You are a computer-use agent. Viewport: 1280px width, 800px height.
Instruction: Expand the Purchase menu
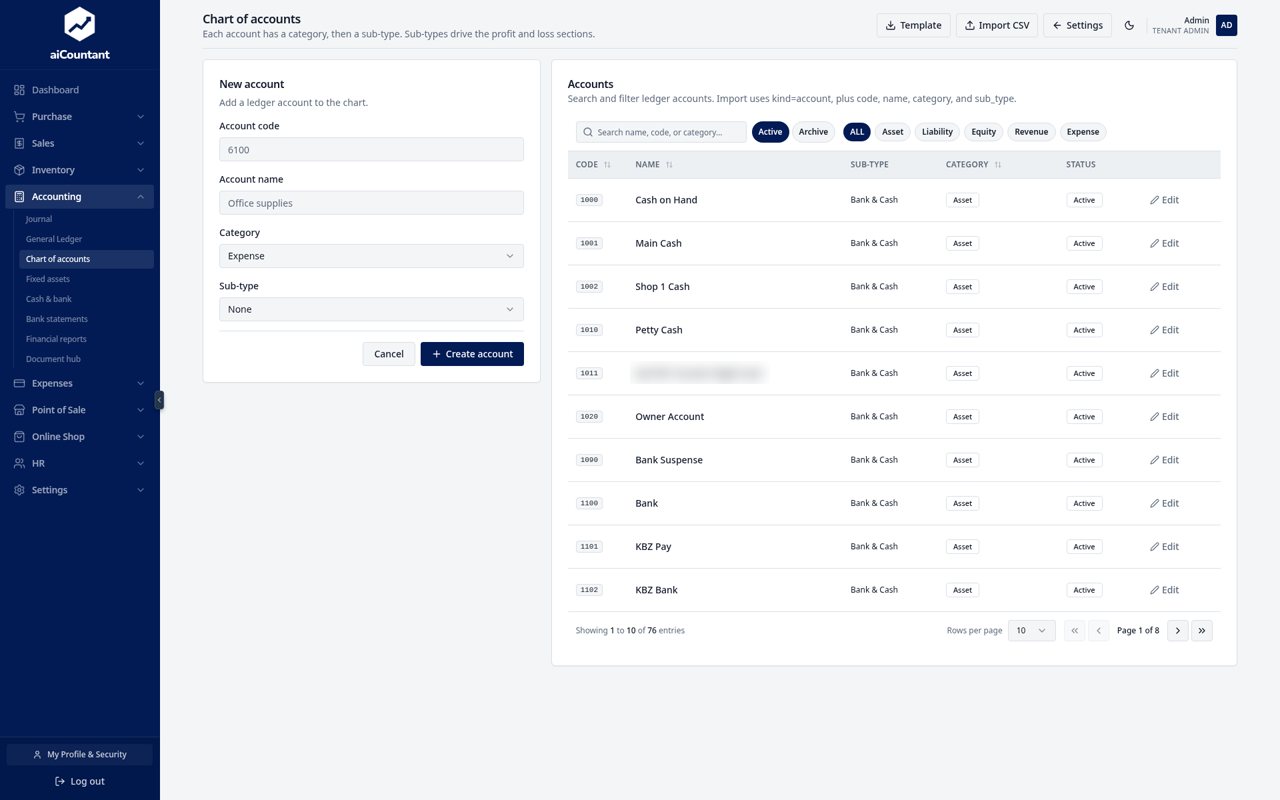coord(80,117)
